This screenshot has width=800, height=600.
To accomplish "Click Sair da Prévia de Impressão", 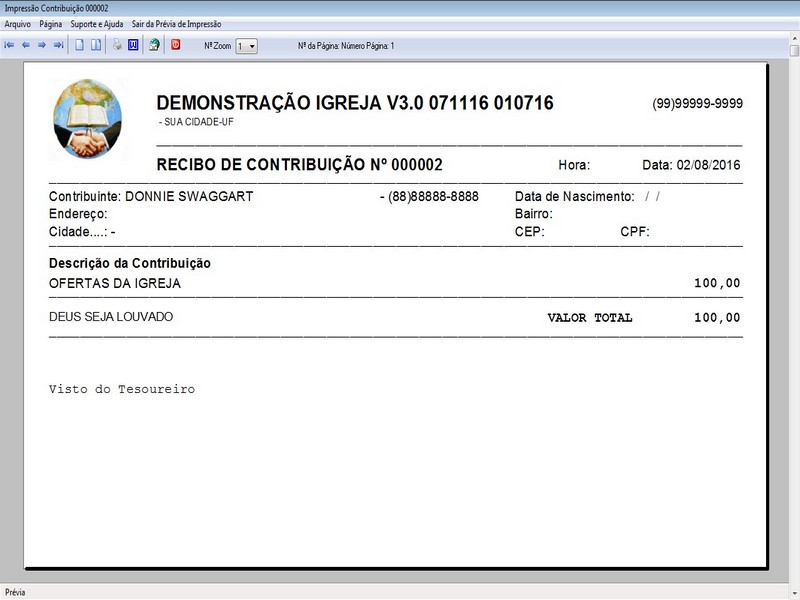I will coord(177,24).
